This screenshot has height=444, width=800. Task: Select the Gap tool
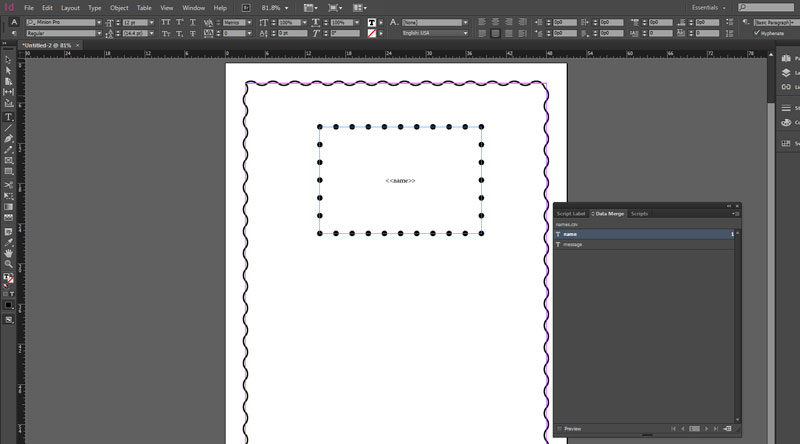tap(8, 92)
